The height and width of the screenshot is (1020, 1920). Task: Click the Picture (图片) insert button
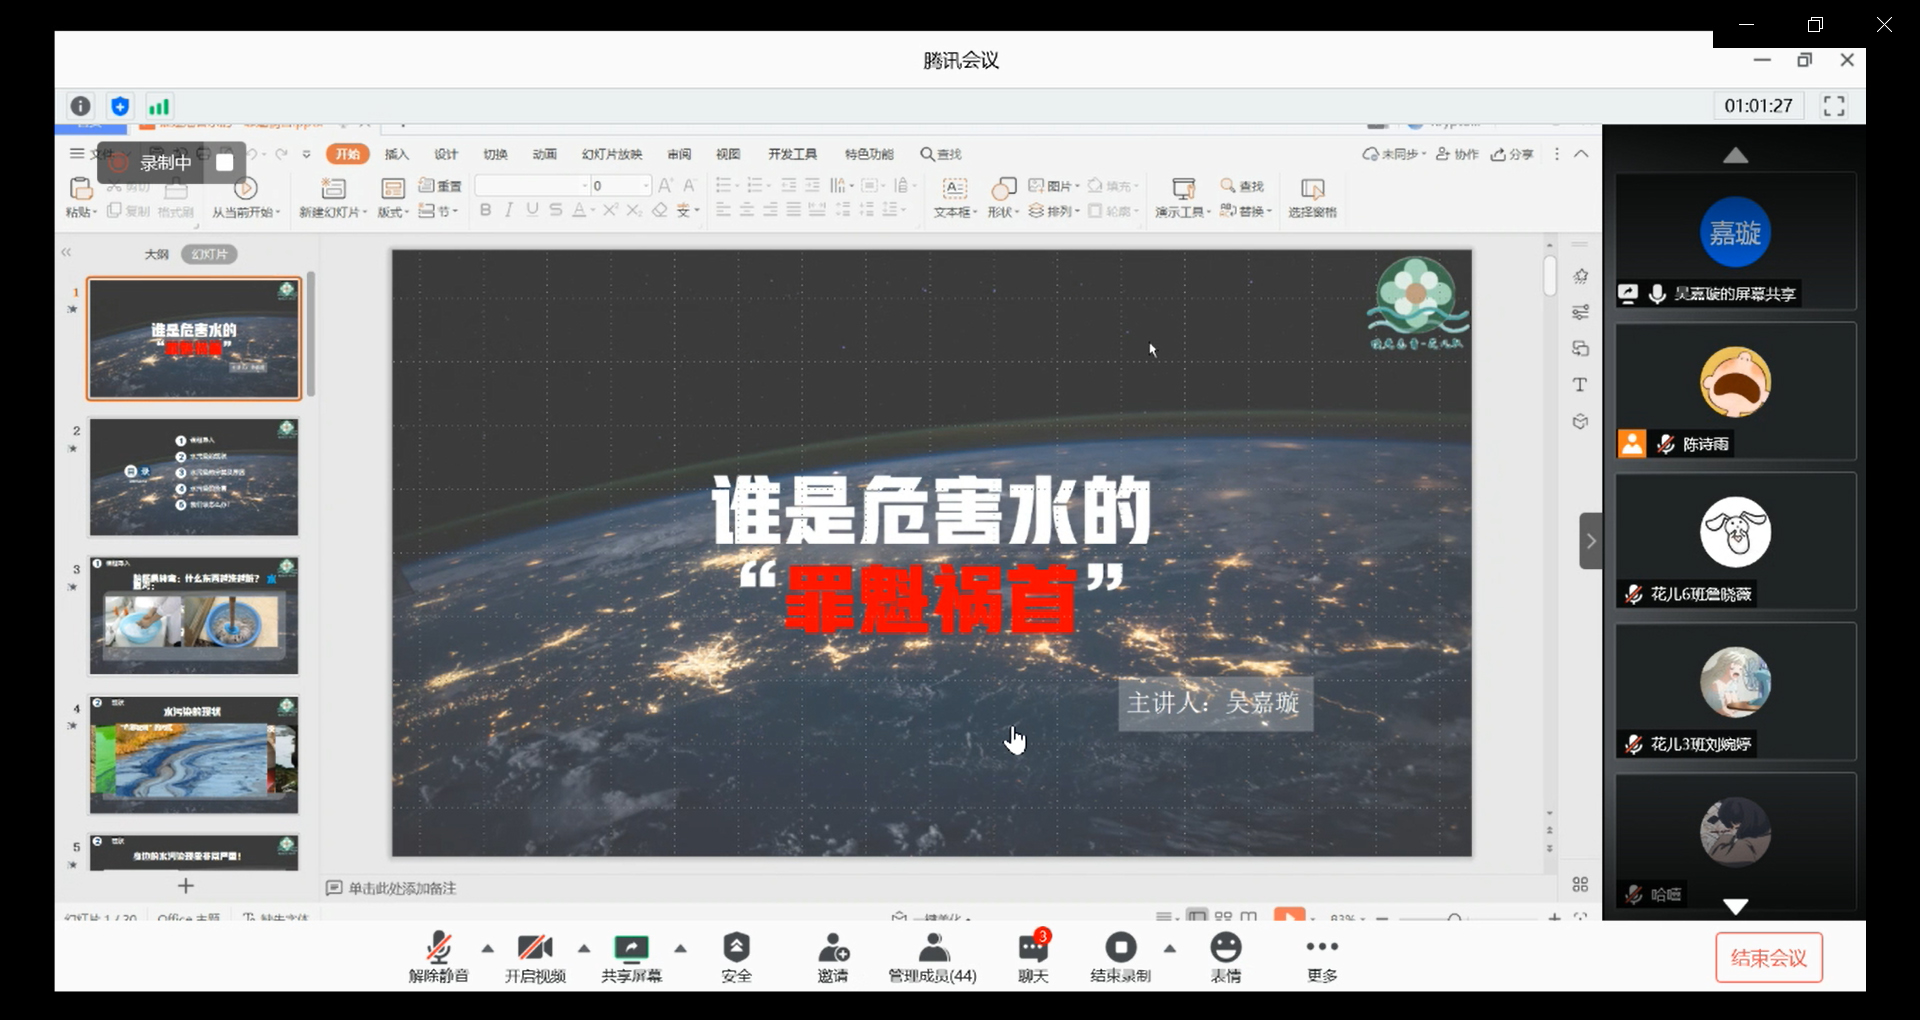(1054, 186)
